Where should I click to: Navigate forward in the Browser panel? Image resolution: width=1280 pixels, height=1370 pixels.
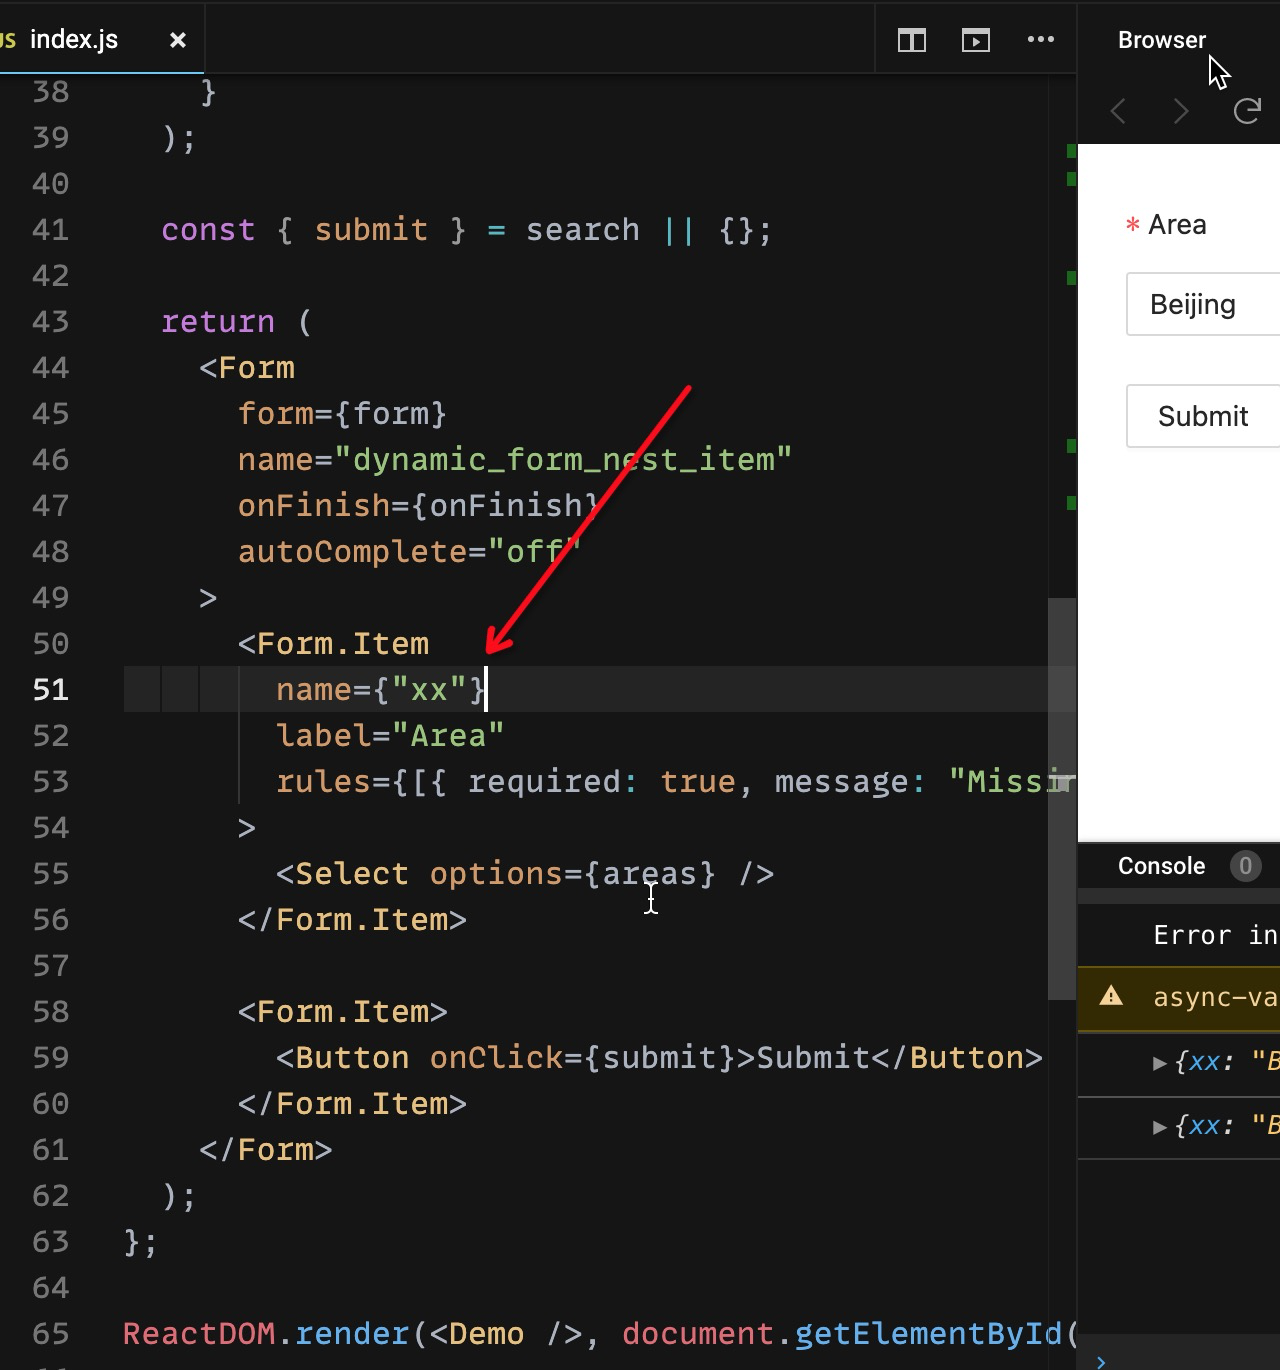[x=1181, y=112]
